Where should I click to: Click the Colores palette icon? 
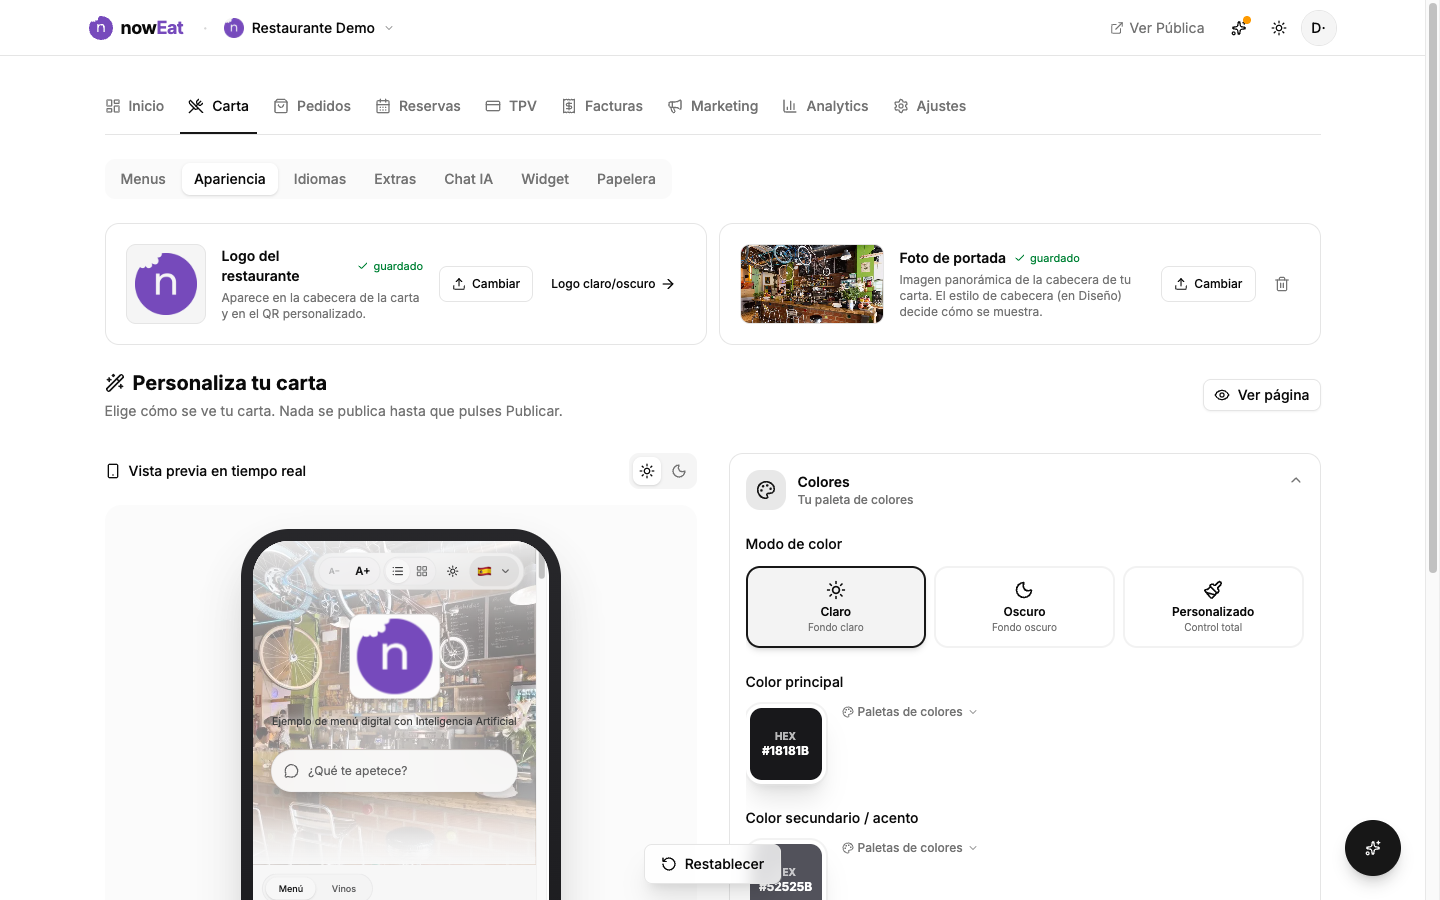766,490
